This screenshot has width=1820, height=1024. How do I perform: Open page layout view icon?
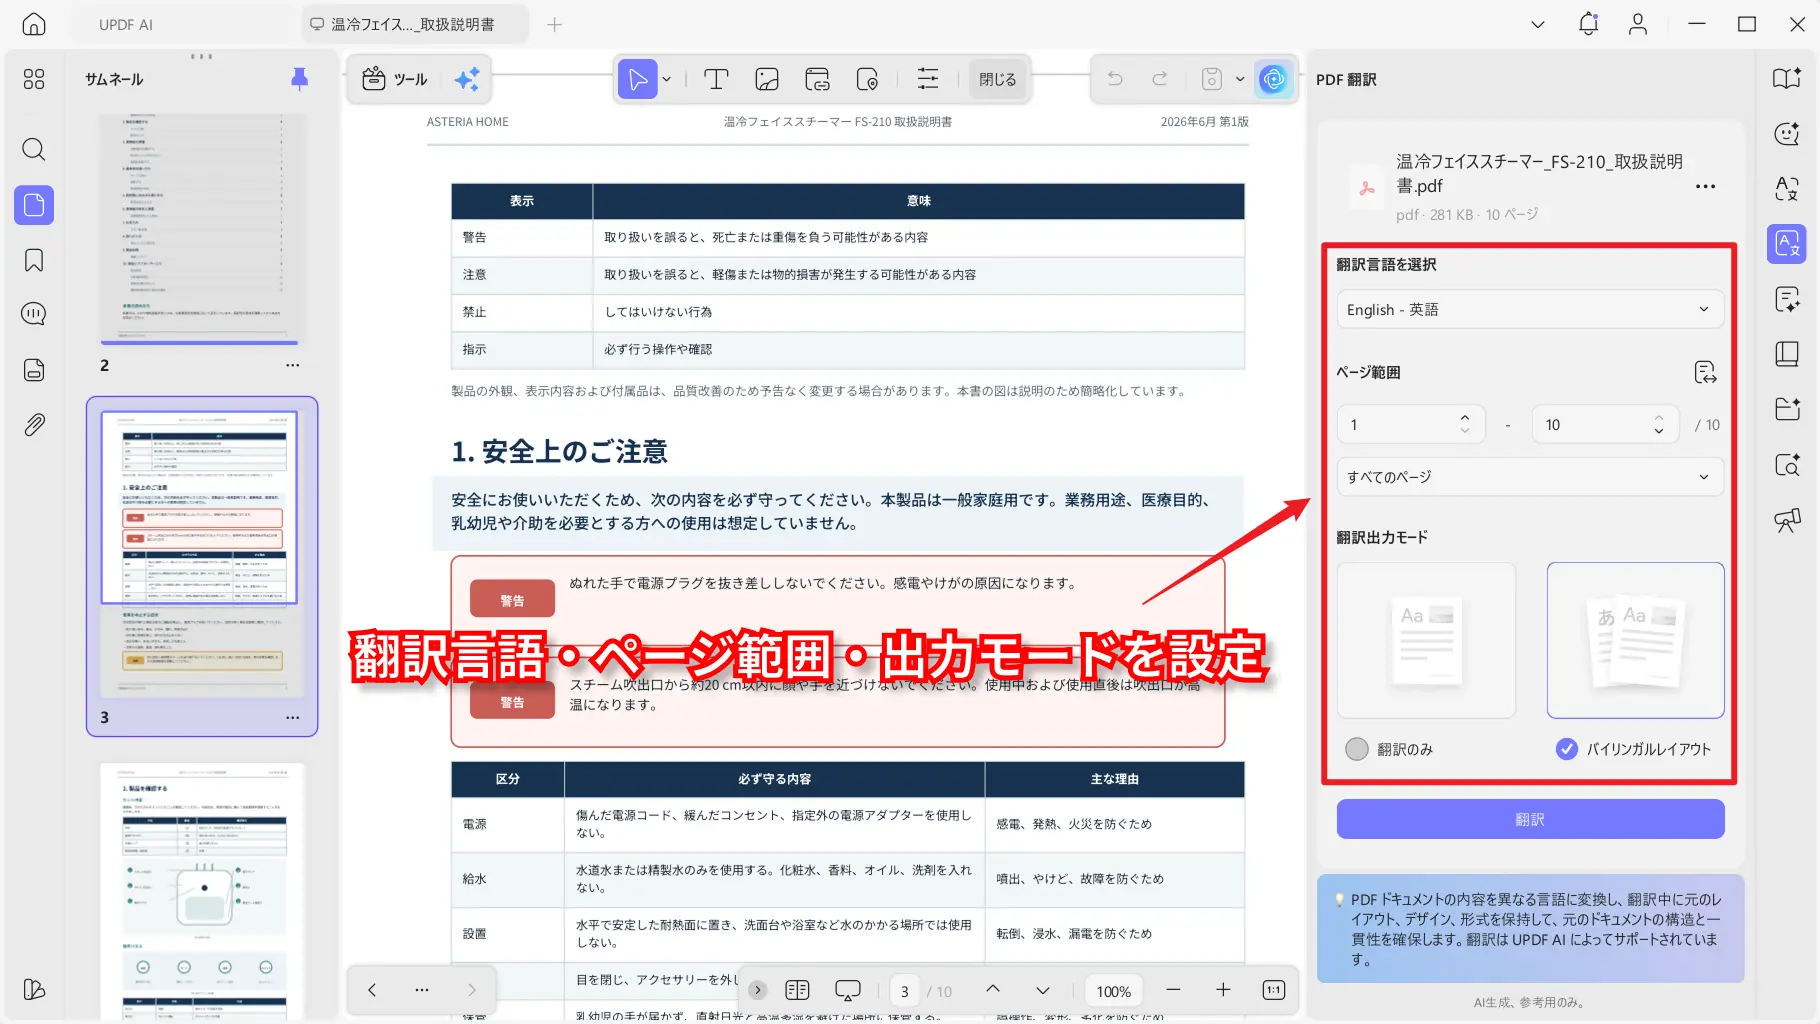[798, 991]
